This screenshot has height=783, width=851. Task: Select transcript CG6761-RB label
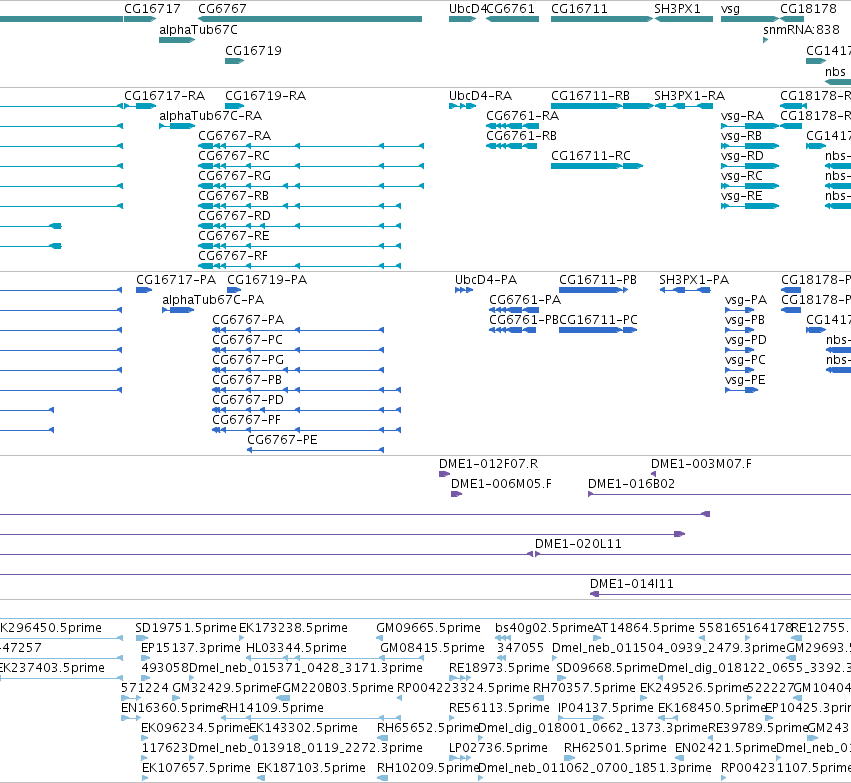522,136
